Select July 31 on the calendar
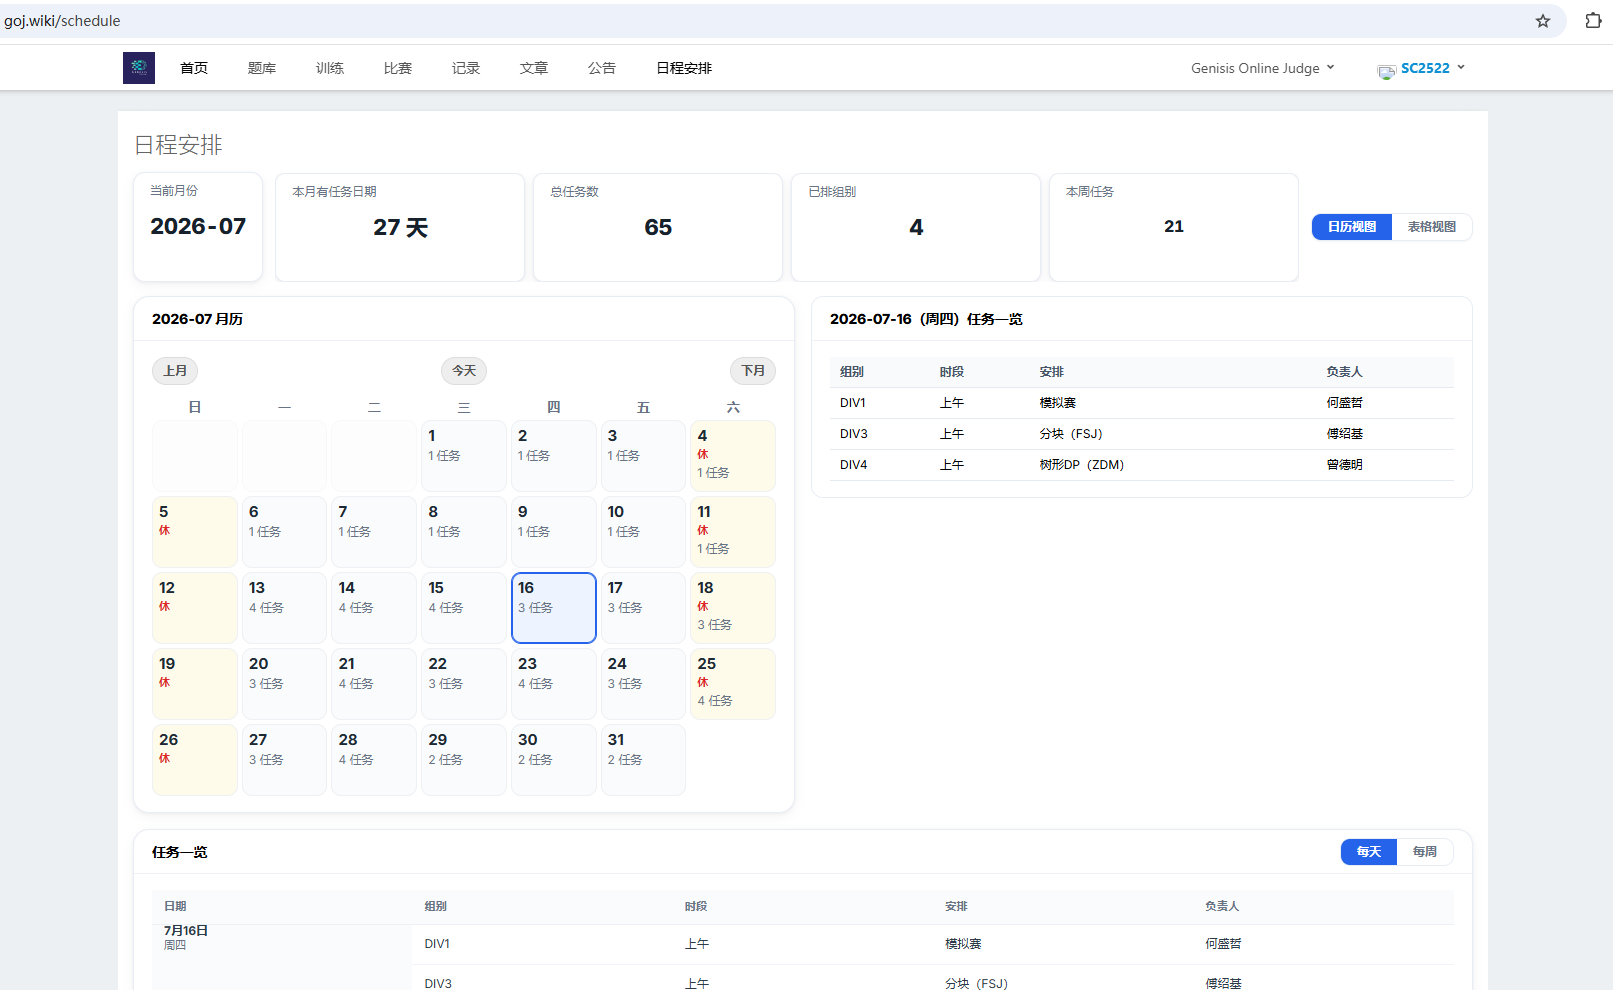Screen dimensions: 1613x990 643,760
